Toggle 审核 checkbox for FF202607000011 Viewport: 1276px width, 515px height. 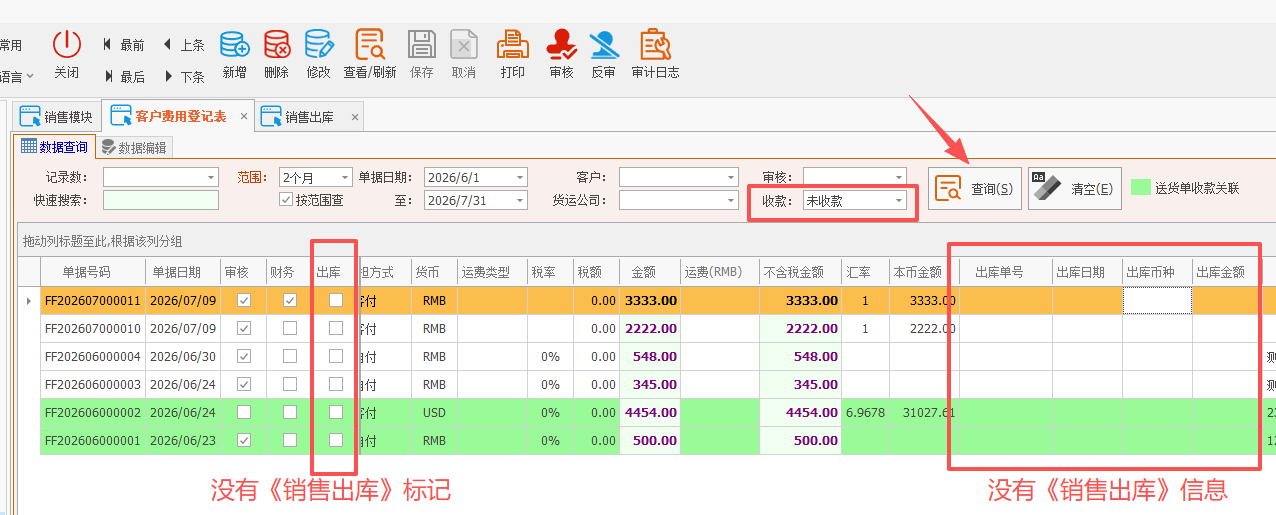point(244,300)
